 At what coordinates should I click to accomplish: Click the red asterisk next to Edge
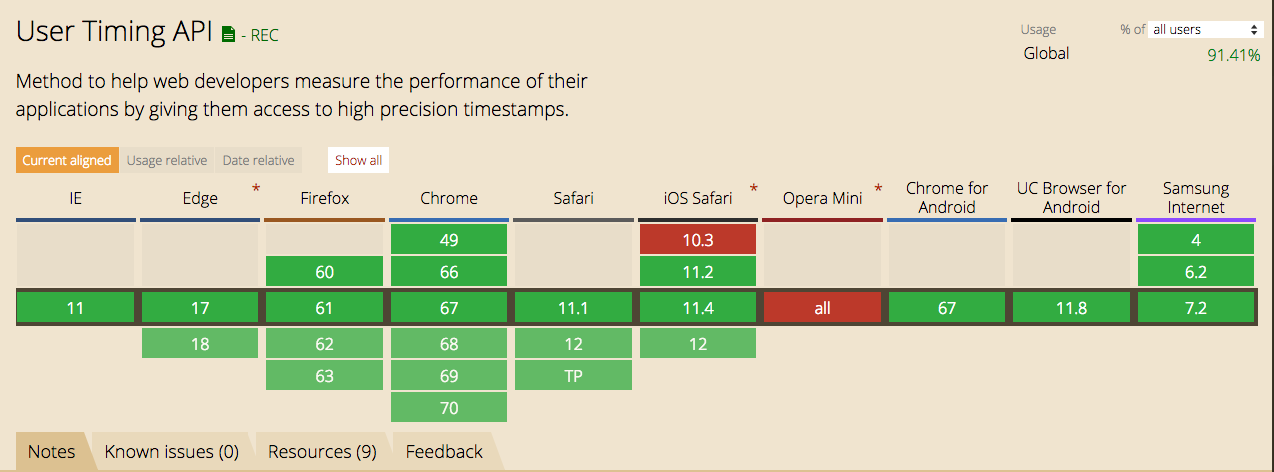click(256, 188)
